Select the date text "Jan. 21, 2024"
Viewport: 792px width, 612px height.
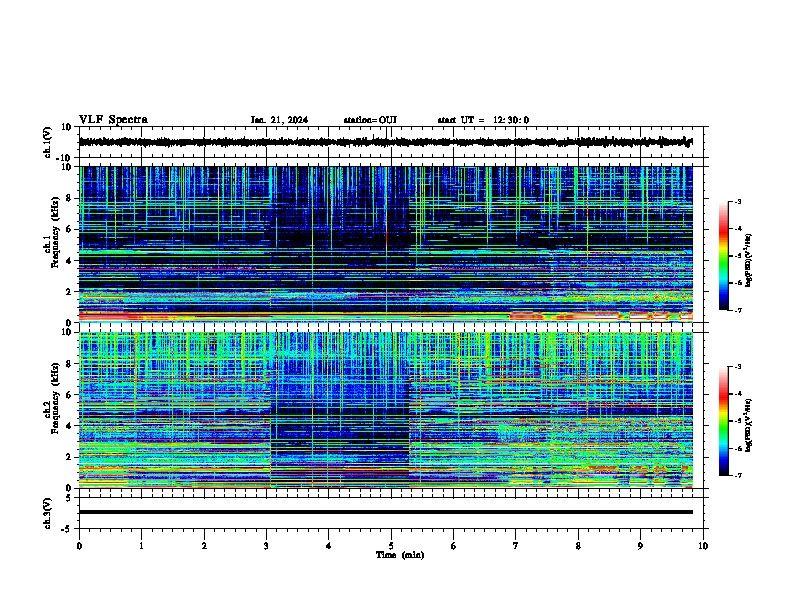279,120
